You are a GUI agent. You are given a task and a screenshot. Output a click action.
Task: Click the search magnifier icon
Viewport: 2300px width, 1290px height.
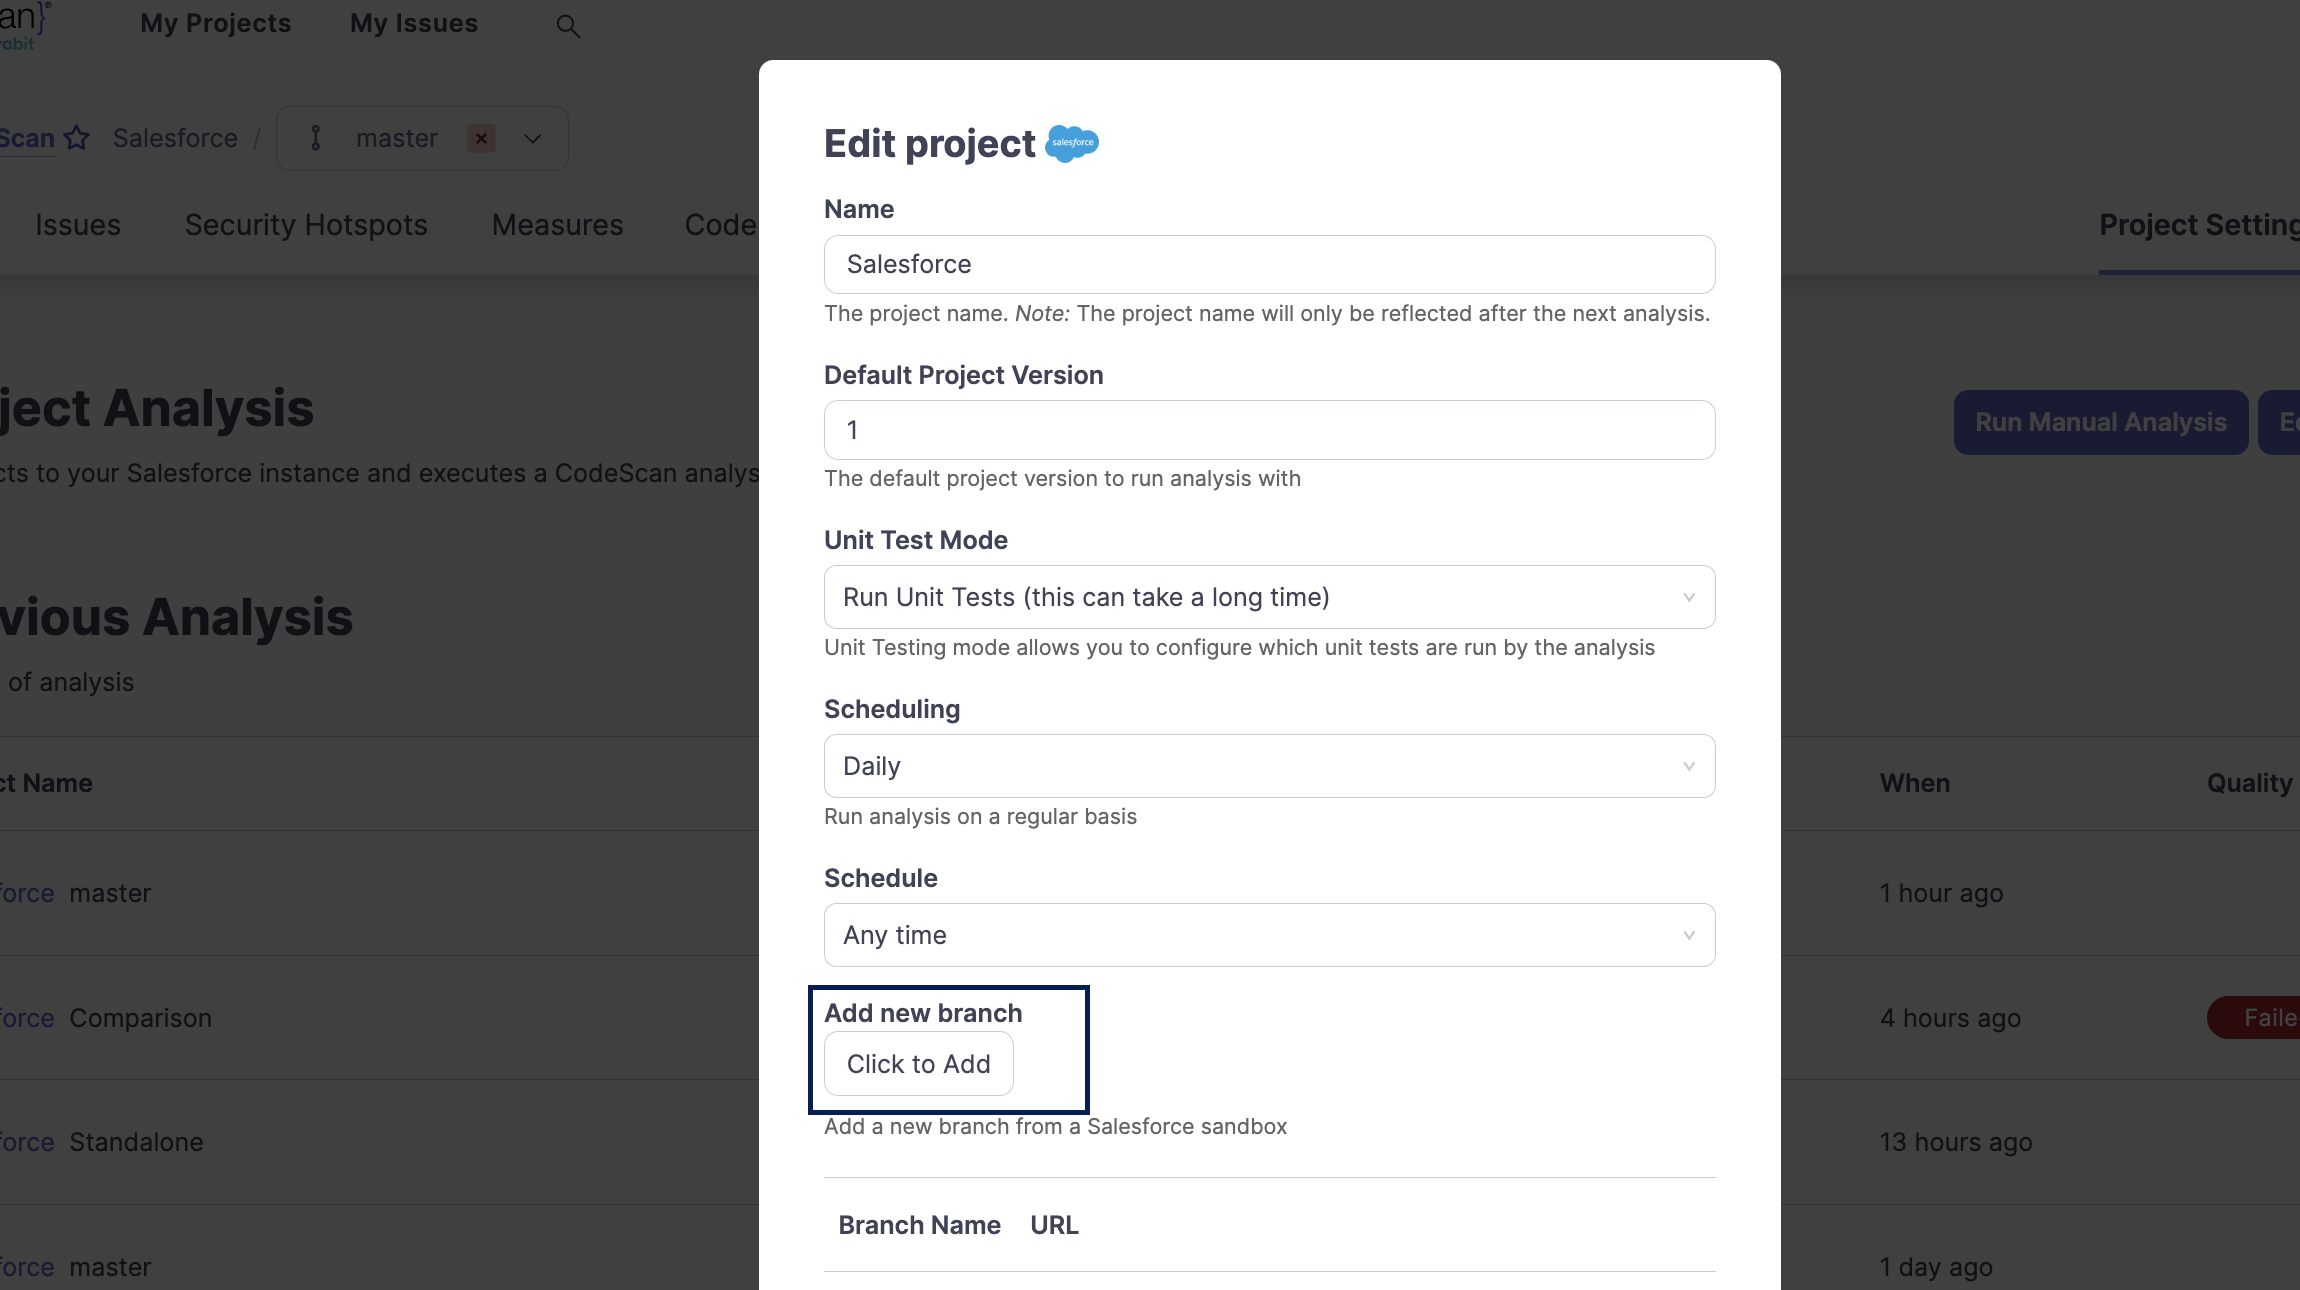tap(568, 27)
